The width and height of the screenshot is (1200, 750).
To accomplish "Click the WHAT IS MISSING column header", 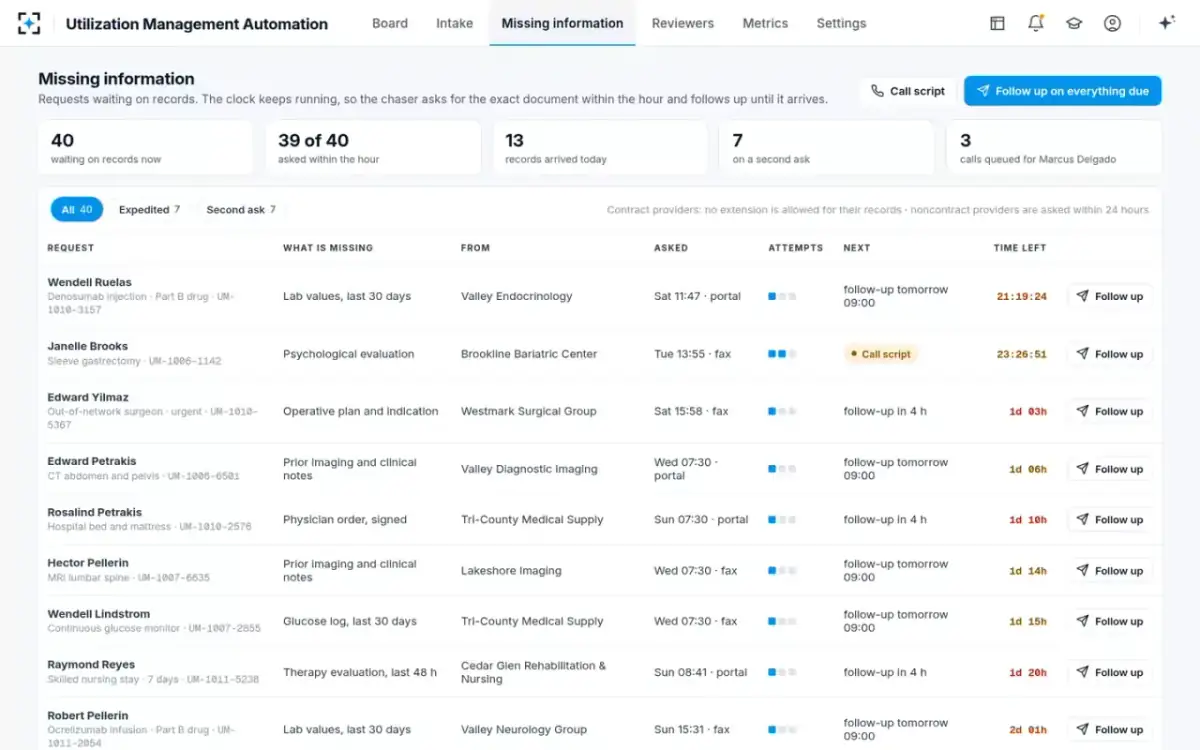I will tap(328, 248).
